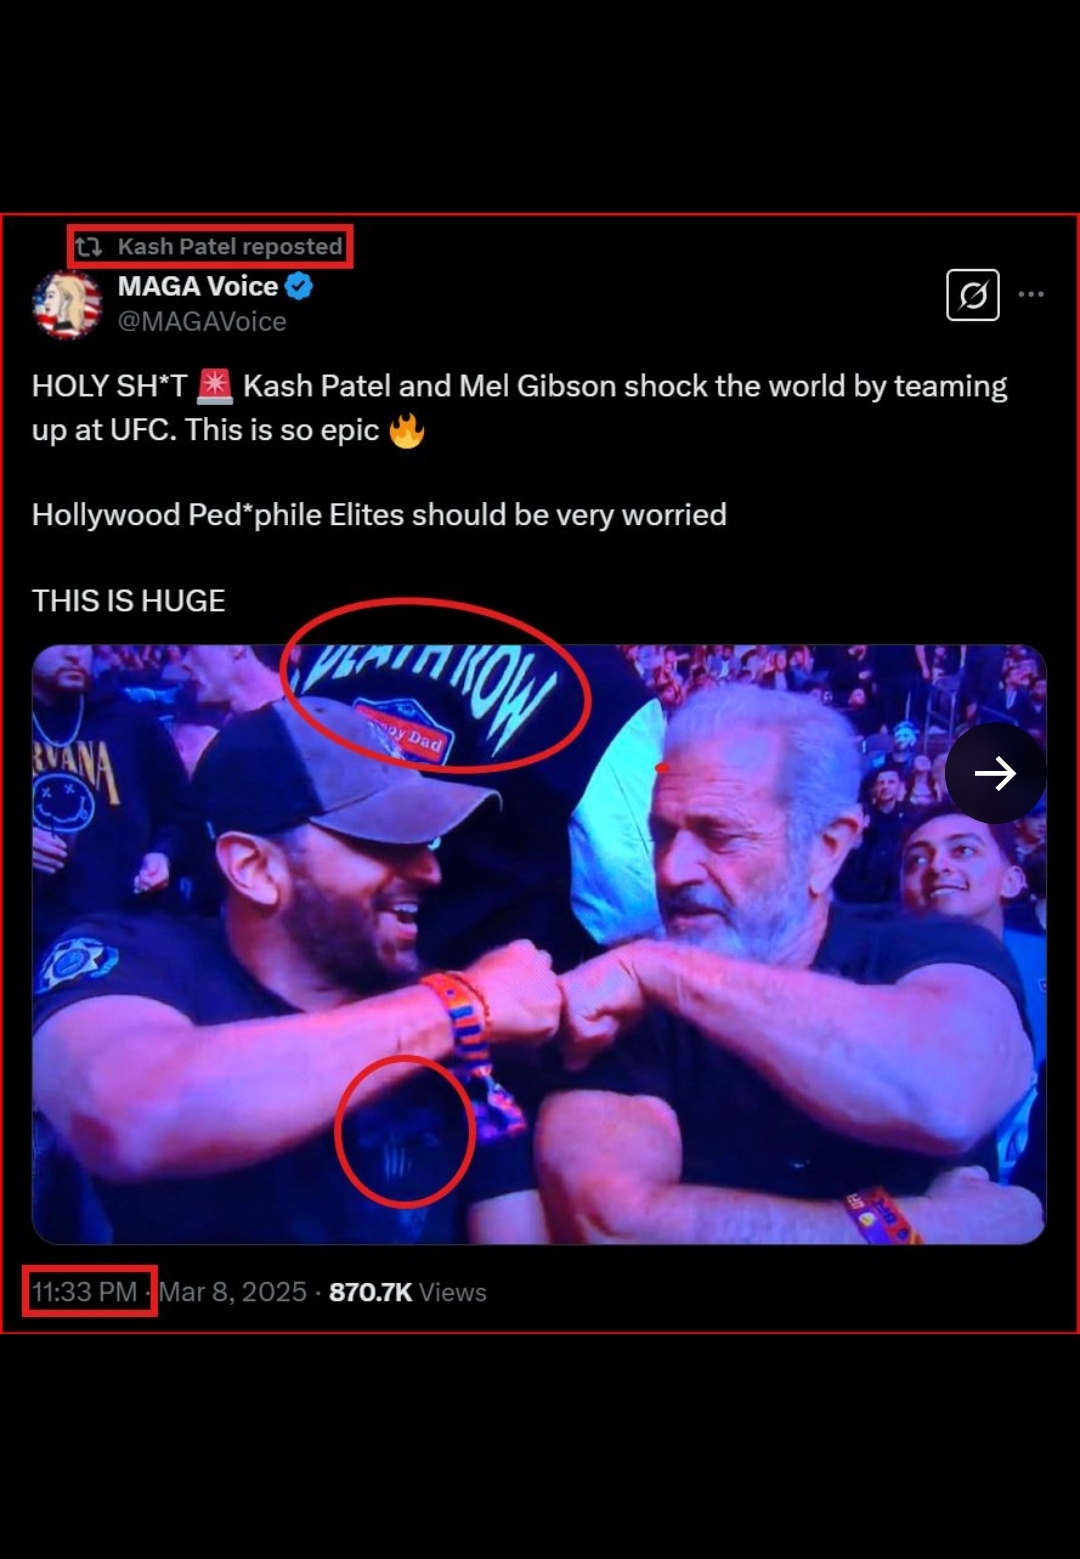The image size is (1080, 1559).
Task: Open the three-dot more options menu
Action: 1031,294
